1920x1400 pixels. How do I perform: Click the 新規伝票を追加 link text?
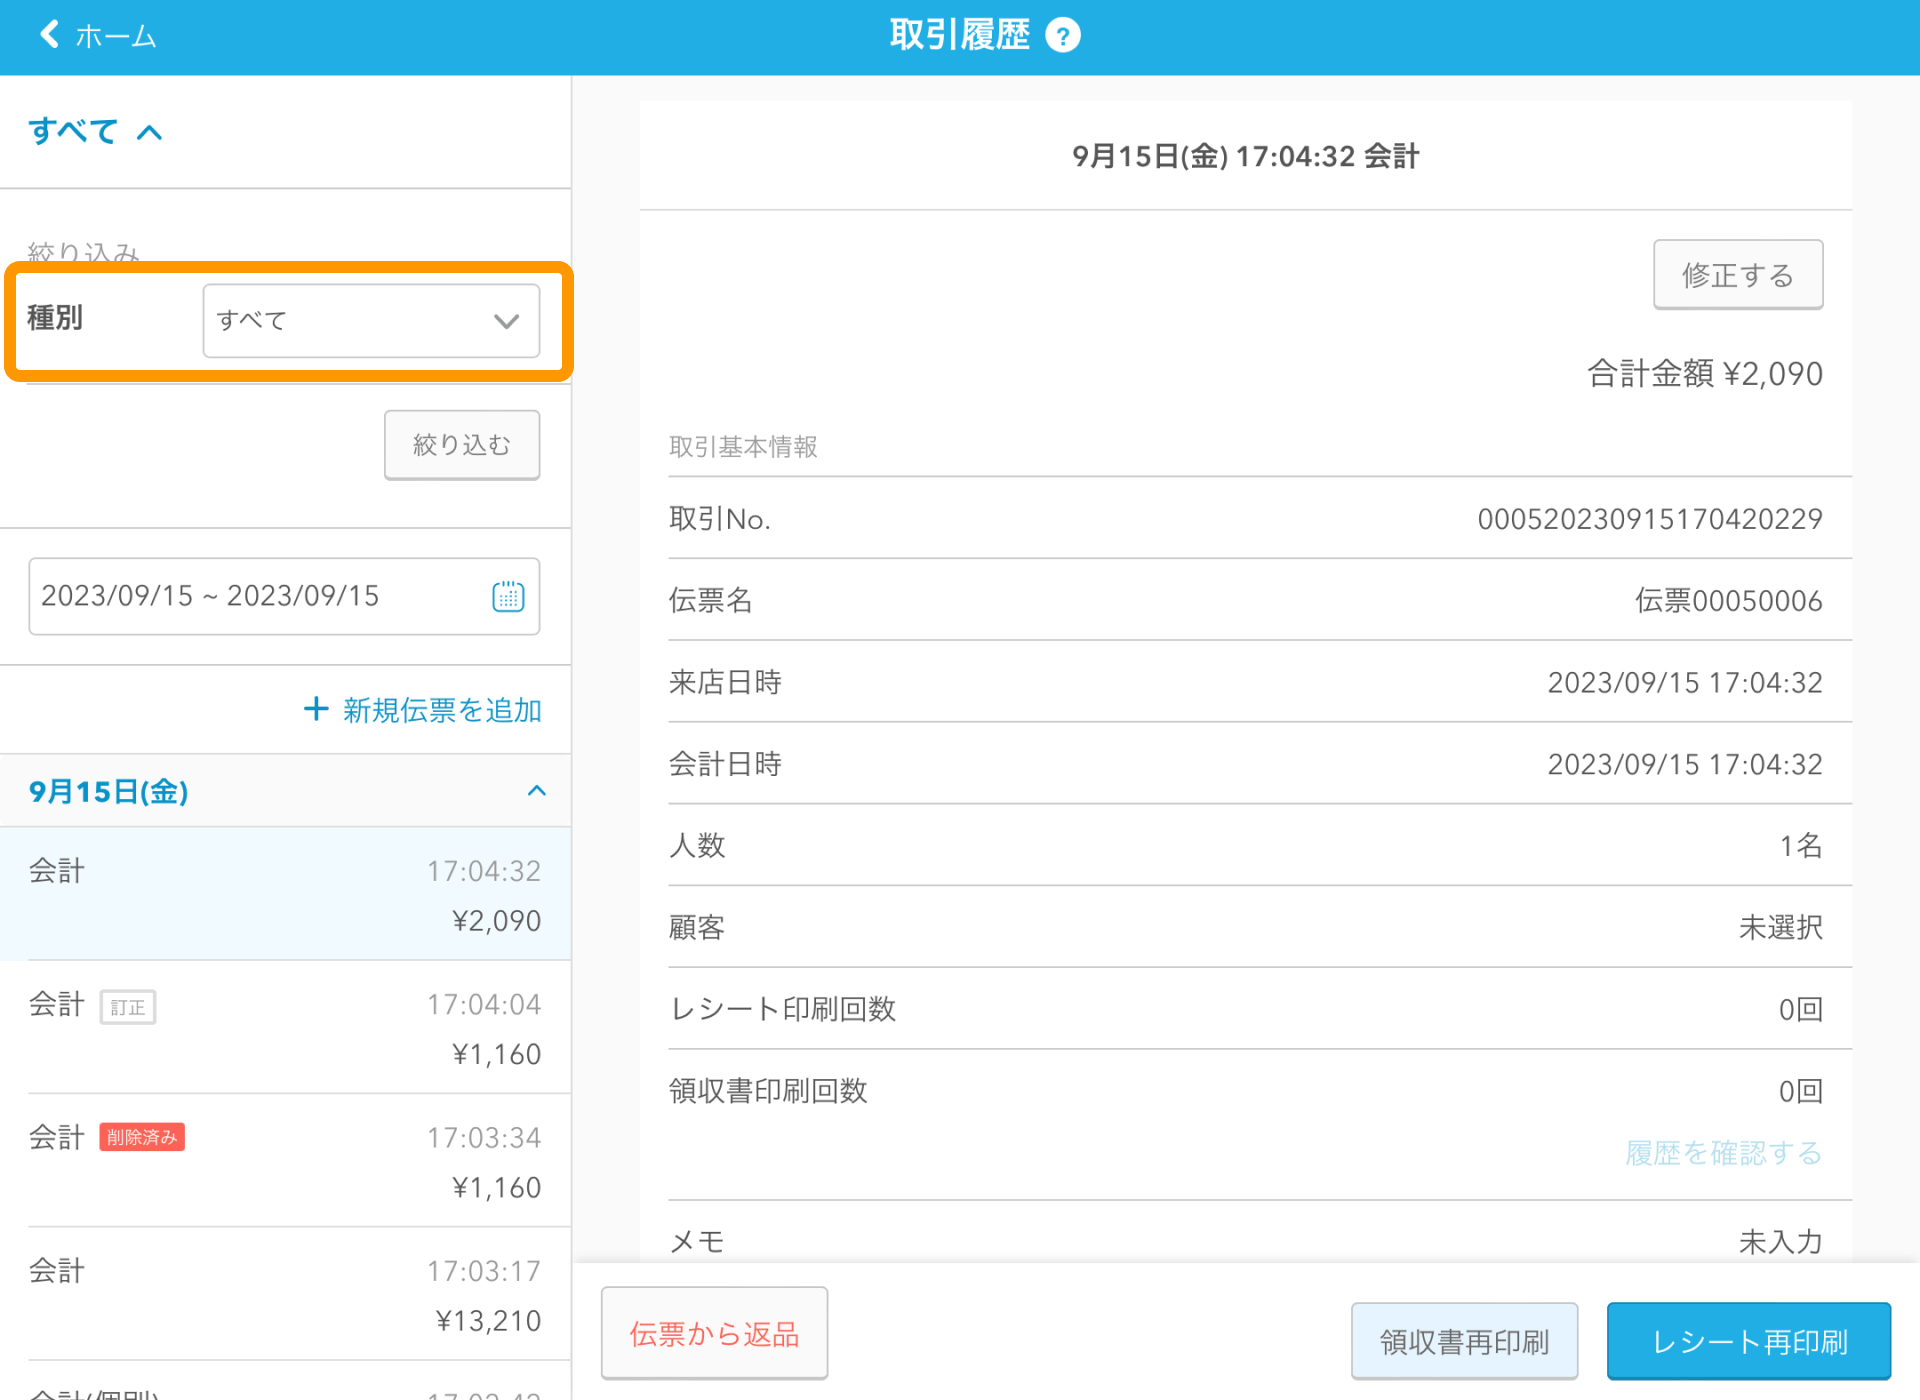(442, 710)
